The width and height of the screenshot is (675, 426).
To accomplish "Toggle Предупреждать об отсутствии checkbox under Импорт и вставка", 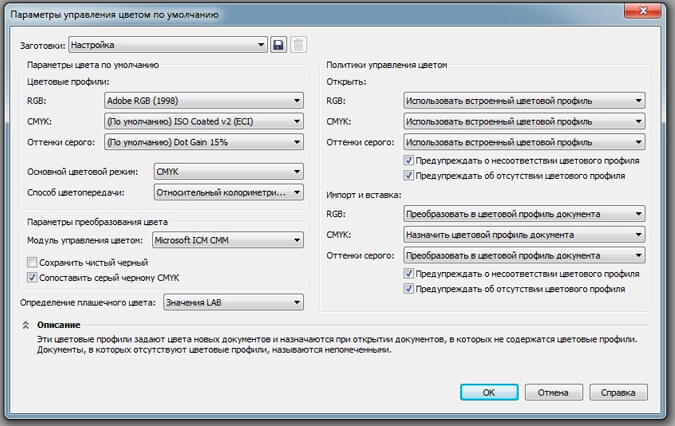I will pyautogui.click(x=408, y=288).
